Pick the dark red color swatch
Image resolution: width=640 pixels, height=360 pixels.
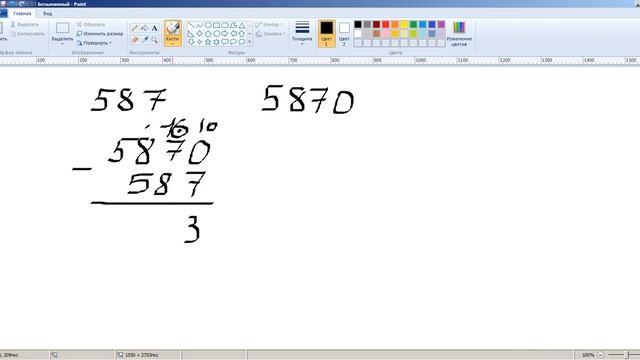click(x=376, y=24)
